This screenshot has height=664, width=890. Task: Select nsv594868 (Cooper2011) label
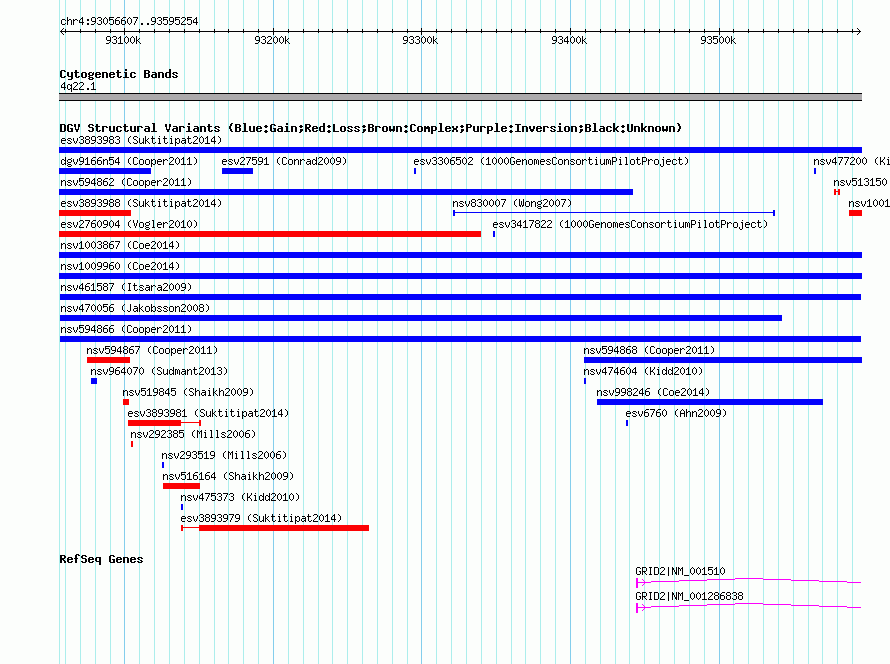tap(649, 350)
